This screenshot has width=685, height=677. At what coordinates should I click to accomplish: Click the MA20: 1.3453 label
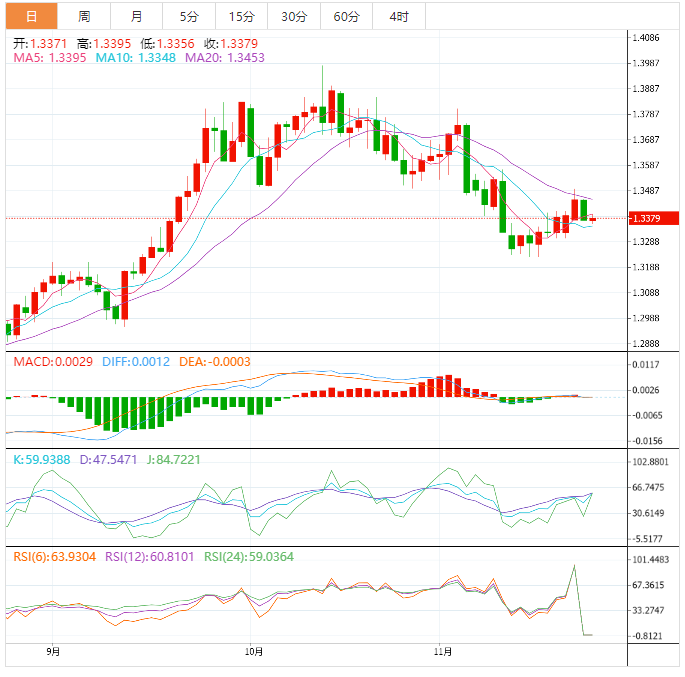(x=225, y=58)
